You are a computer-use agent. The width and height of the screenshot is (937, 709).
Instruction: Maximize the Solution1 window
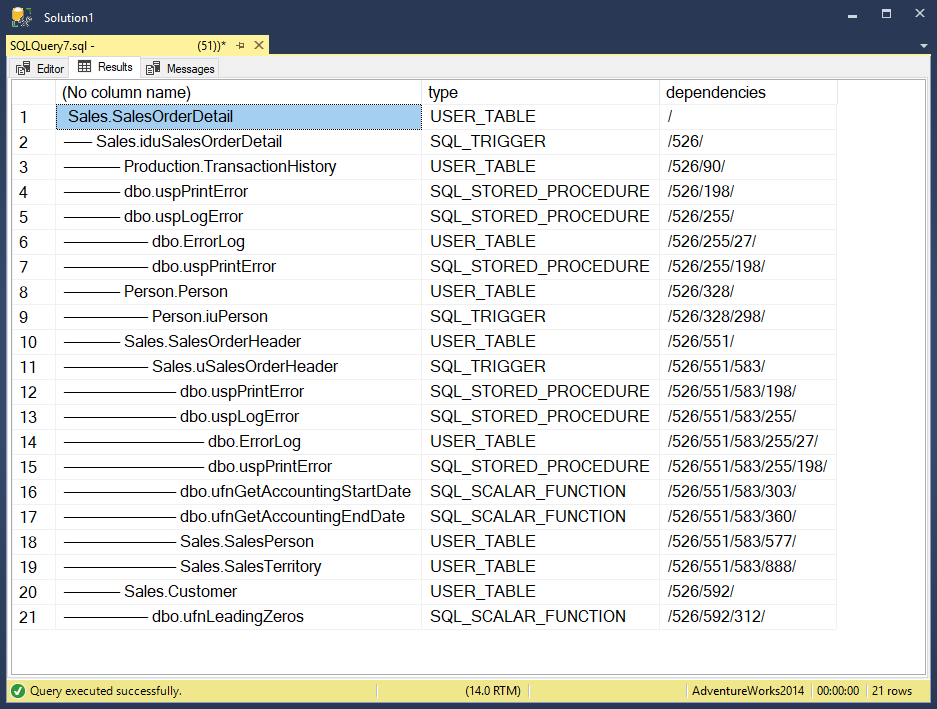886,16
